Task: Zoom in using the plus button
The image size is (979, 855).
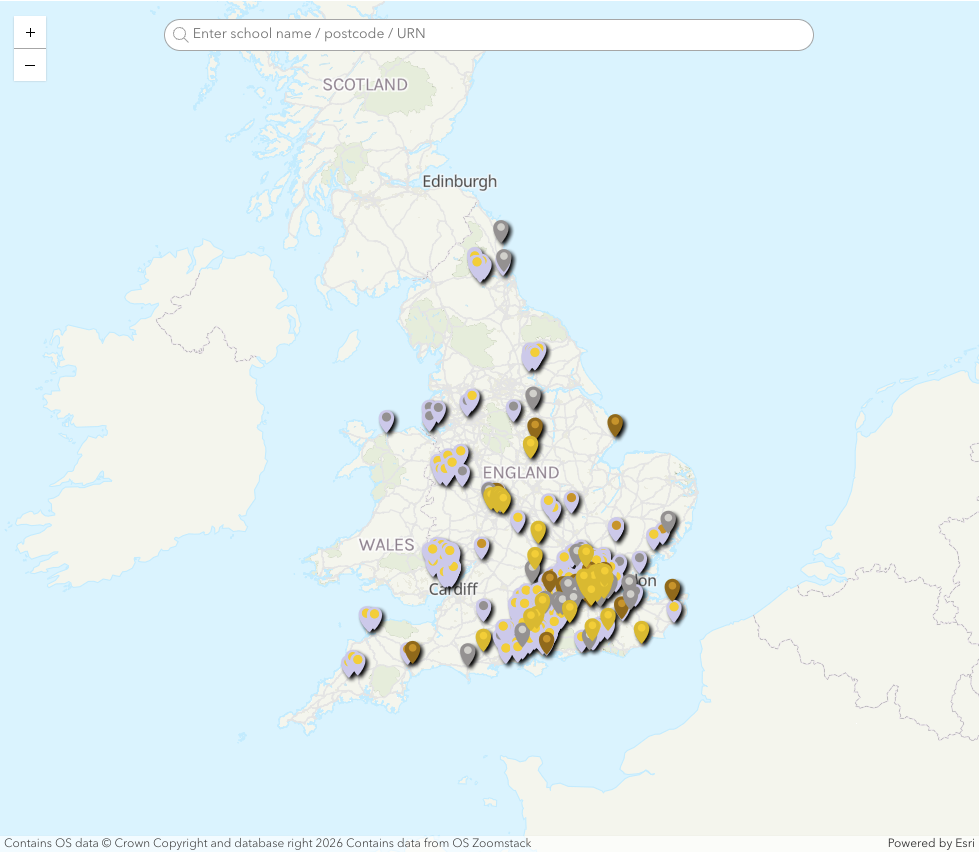Action: (x=29, y=31)
